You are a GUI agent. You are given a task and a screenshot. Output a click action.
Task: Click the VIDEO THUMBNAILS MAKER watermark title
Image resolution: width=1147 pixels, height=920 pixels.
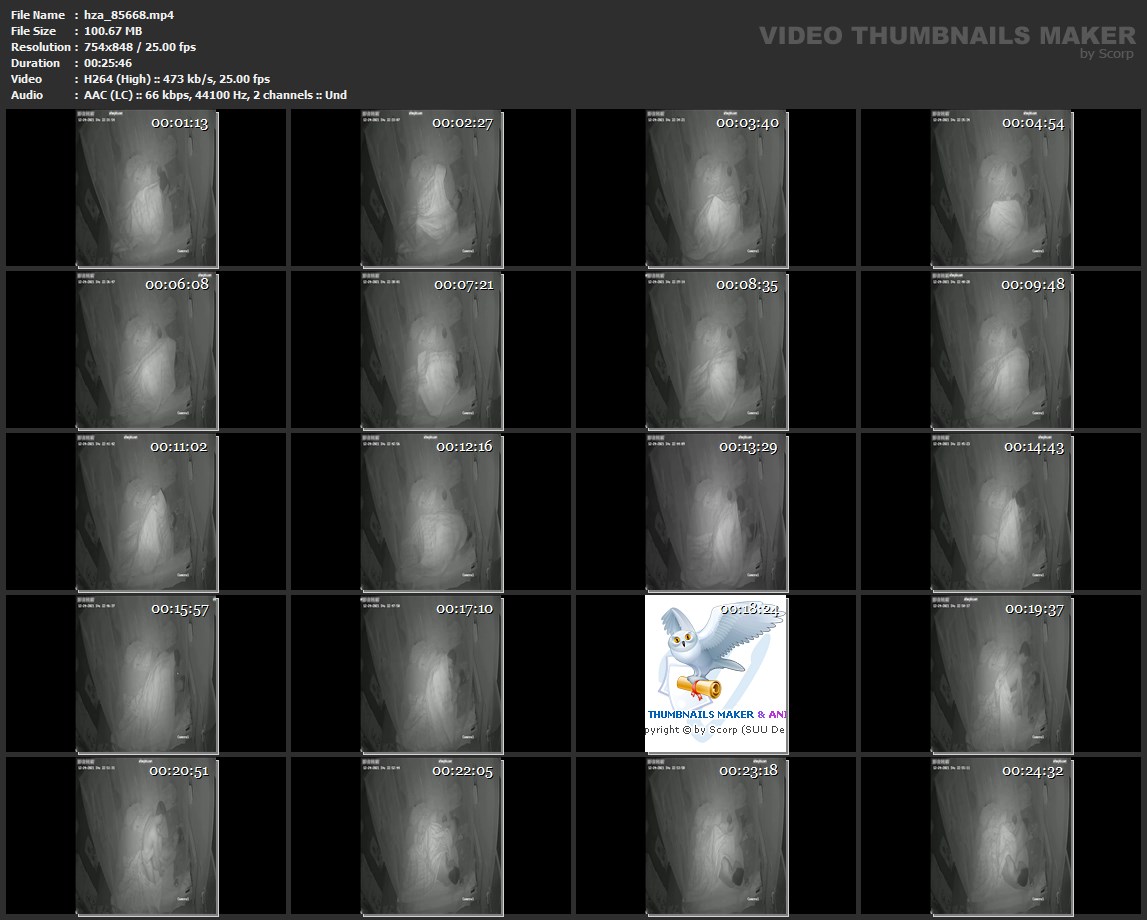pos(946,36)
